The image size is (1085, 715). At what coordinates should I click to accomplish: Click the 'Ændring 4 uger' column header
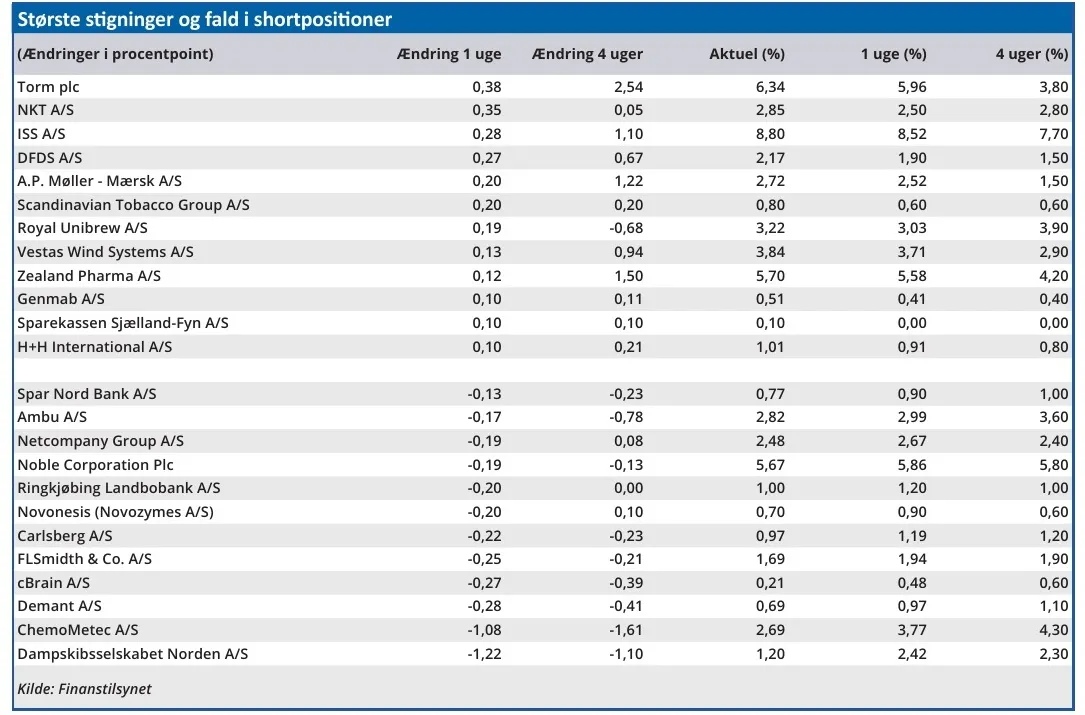coord(588,54)
